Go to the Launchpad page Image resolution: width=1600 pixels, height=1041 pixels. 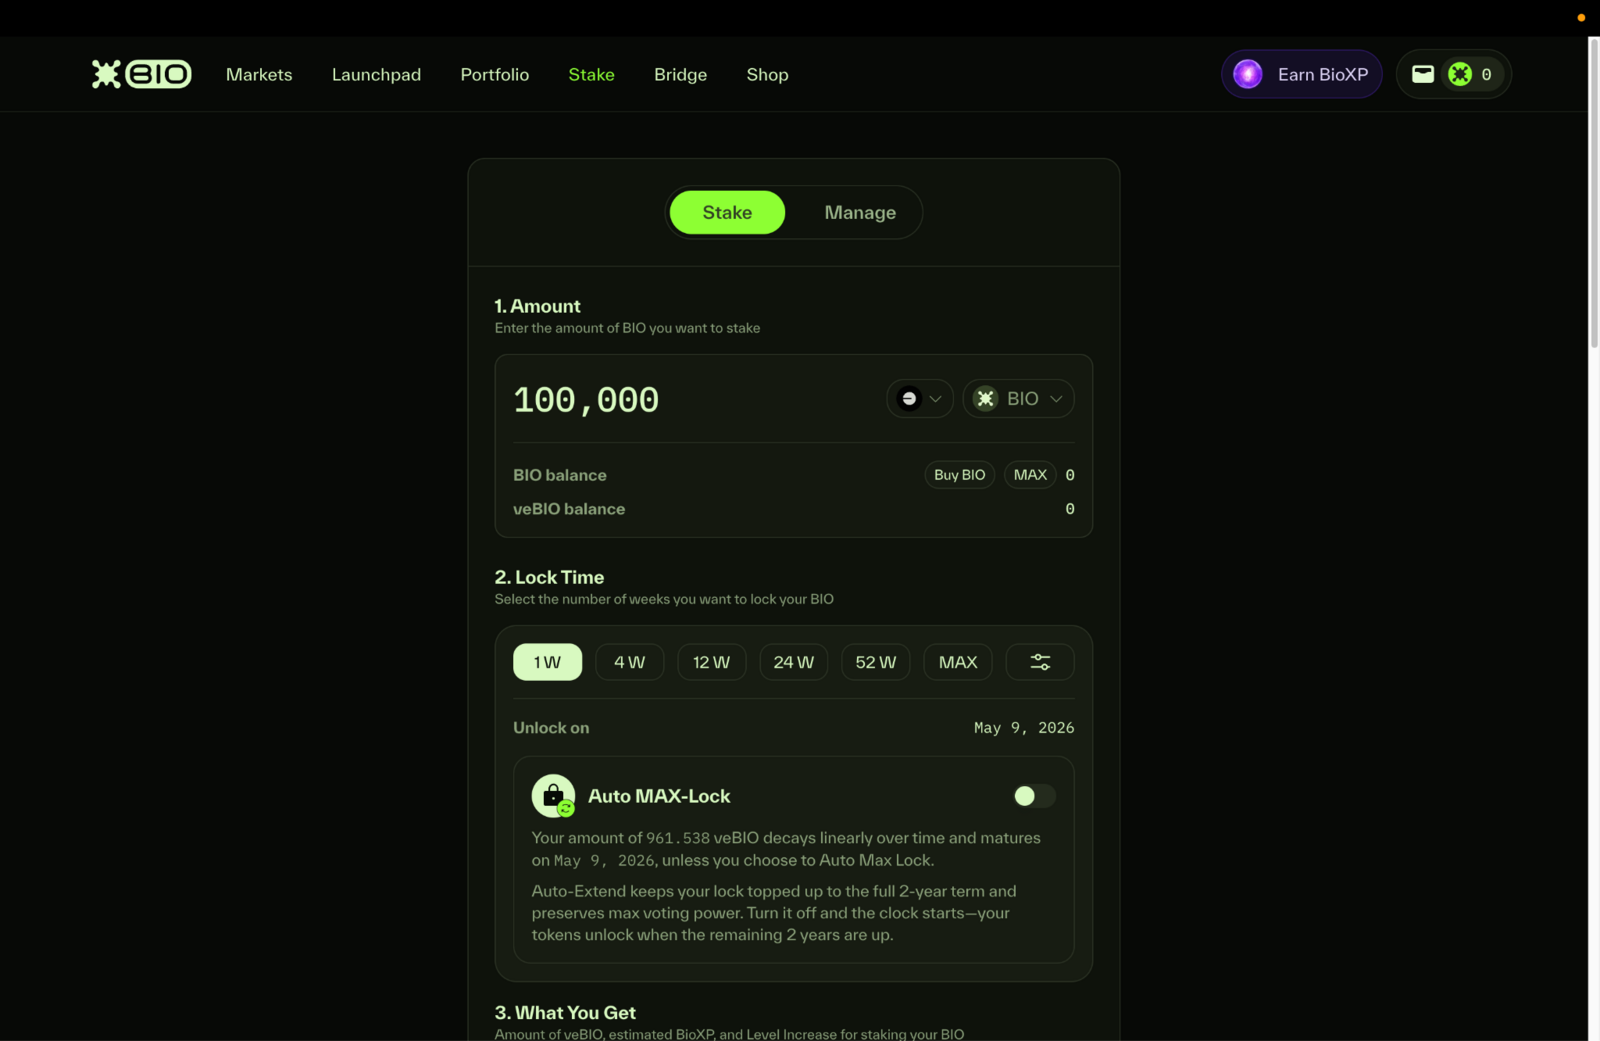[x=376, y=75]
